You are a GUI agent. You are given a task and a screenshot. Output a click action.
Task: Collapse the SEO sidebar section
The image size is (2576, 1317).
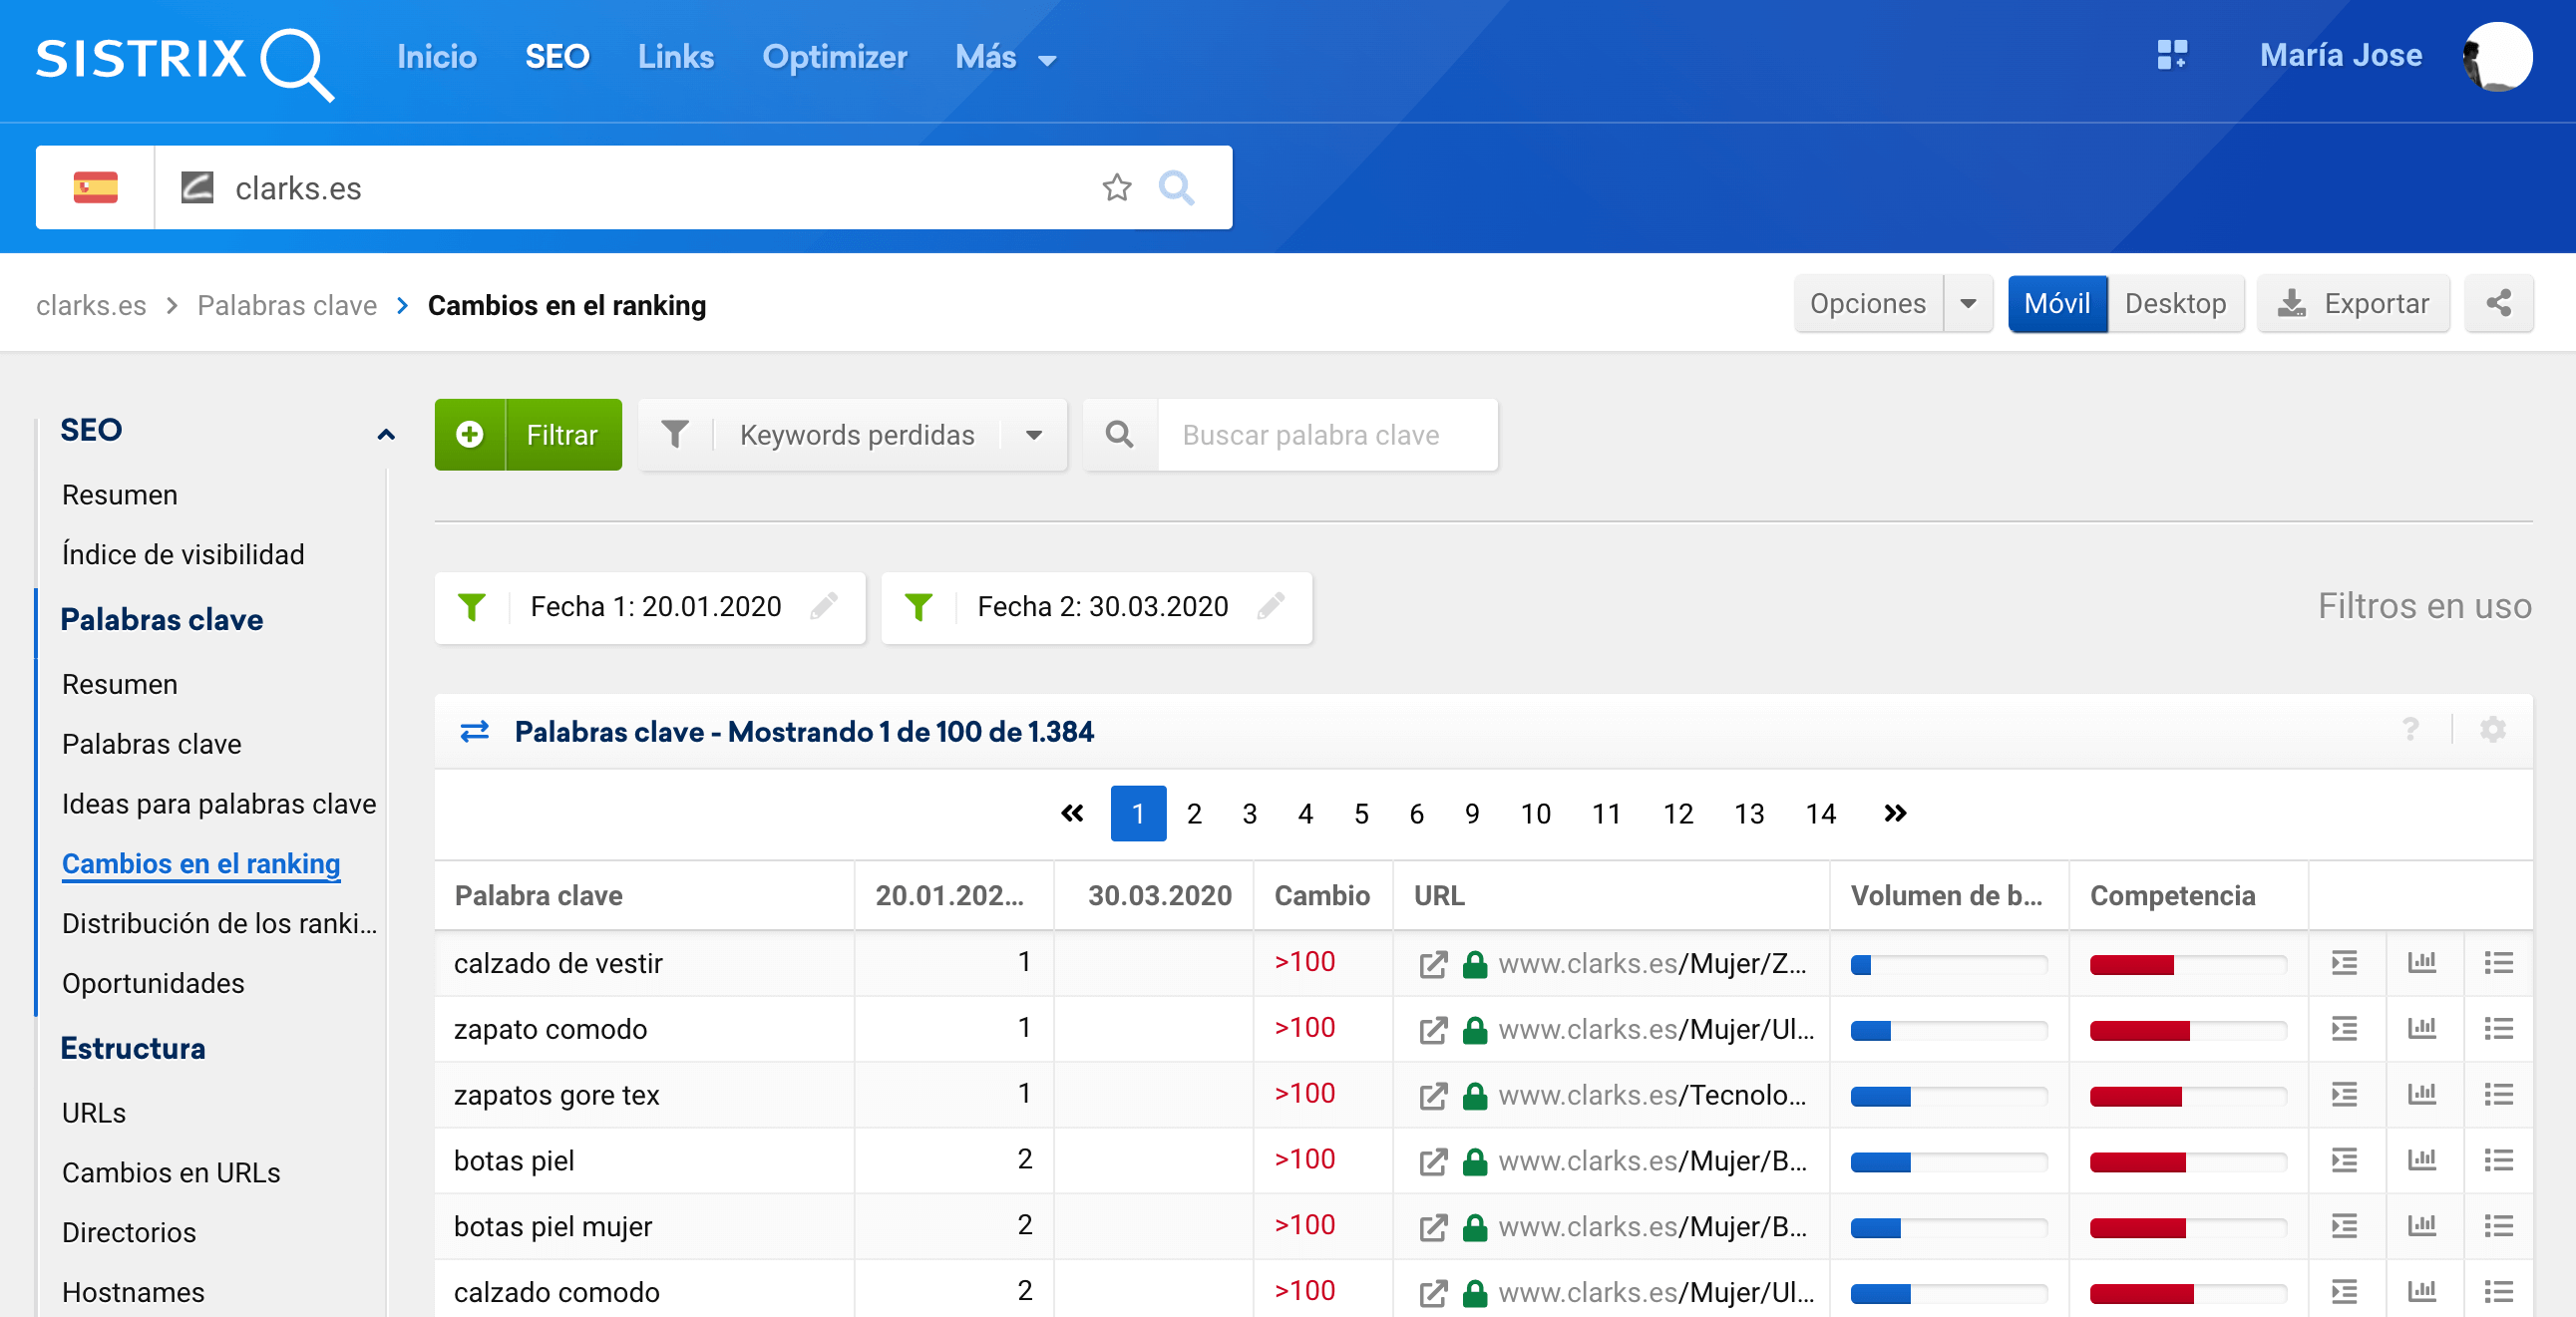[385, 433]
